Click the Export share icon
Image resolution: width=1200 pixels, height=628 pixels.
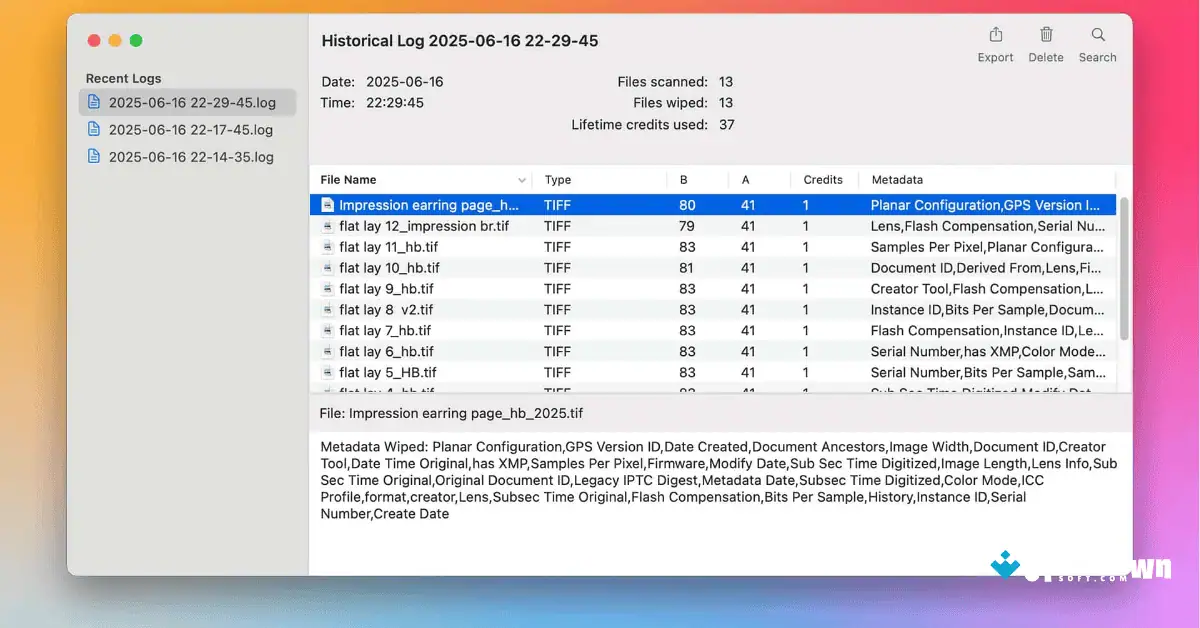995,40
